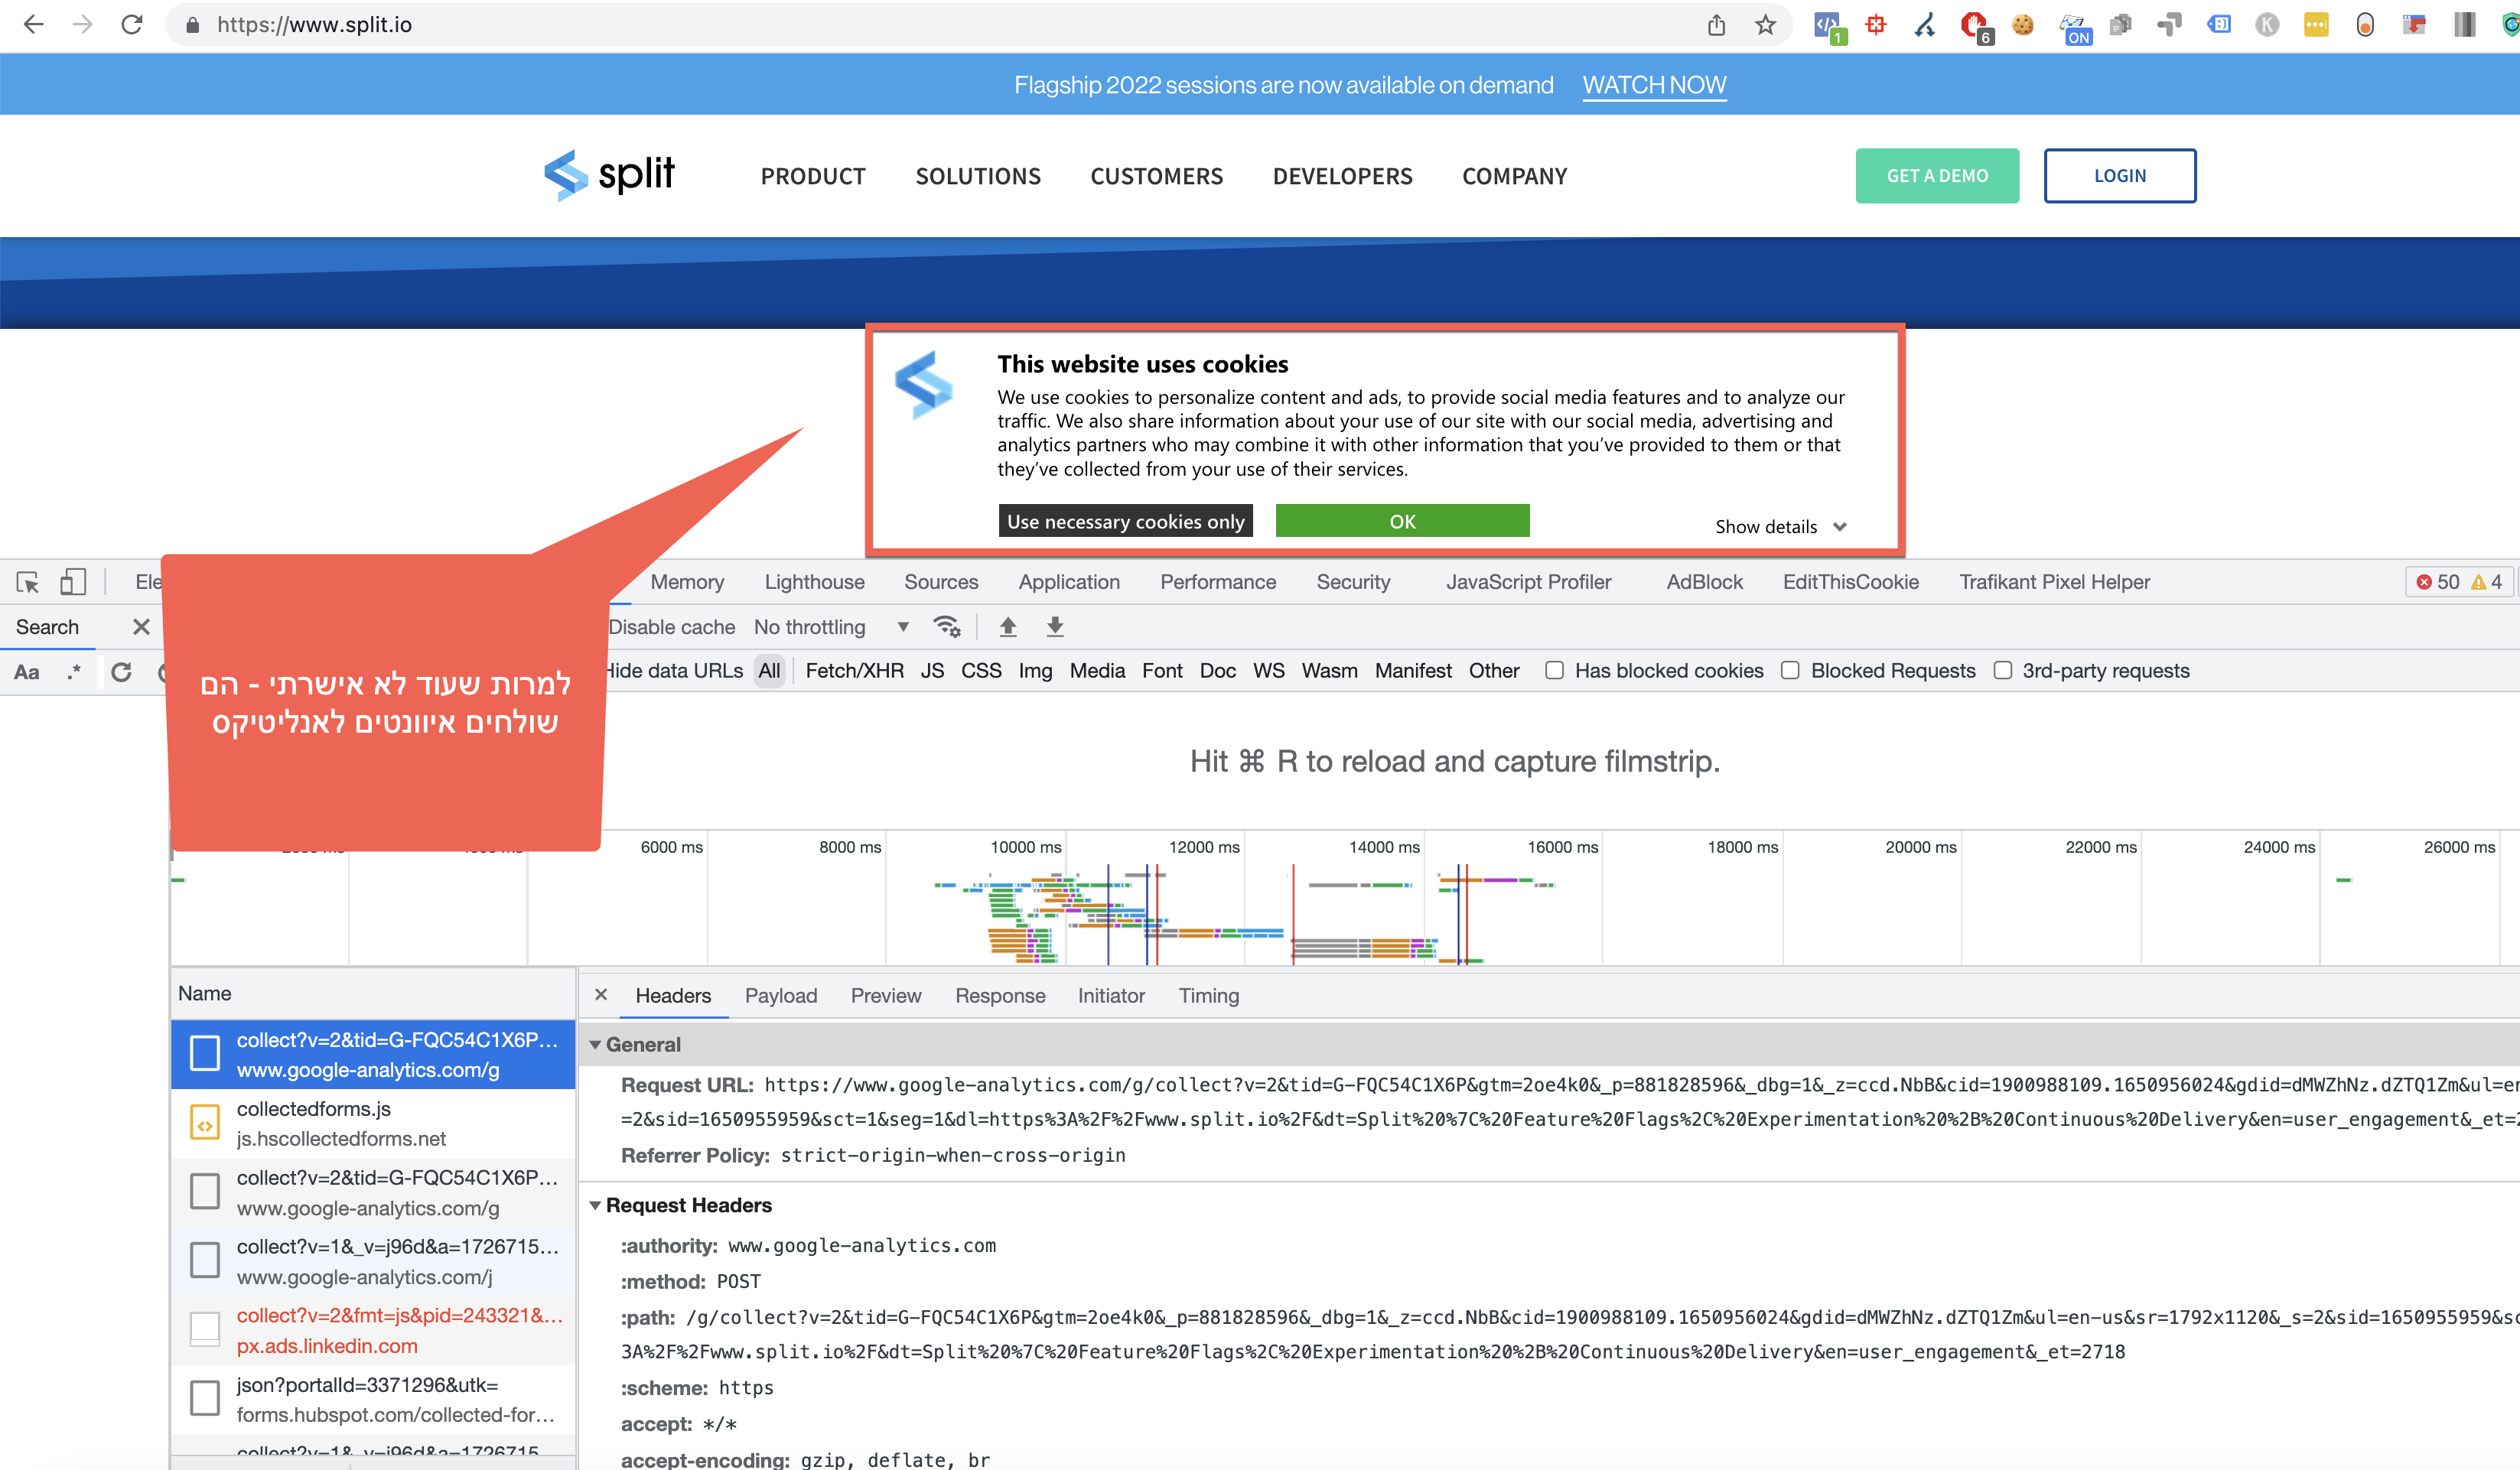Select the checkbox of the collect?v=1&_v=j96d&a=1726715… google-analytics.com/j request
This screenshot has width=2520, height=1470.
tap(205, 1261)
